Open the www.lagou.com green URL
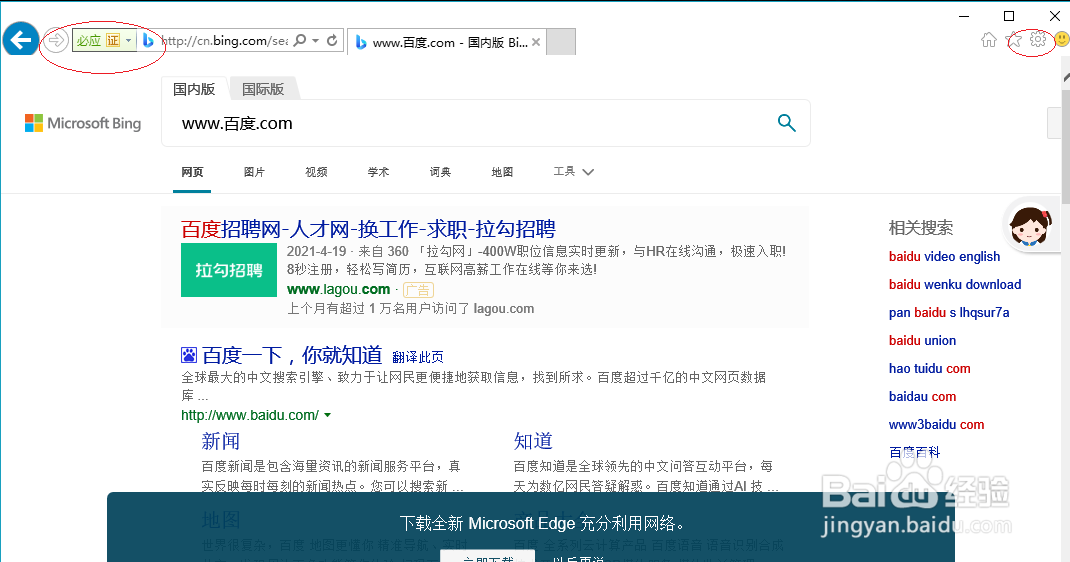 point(338,290)
